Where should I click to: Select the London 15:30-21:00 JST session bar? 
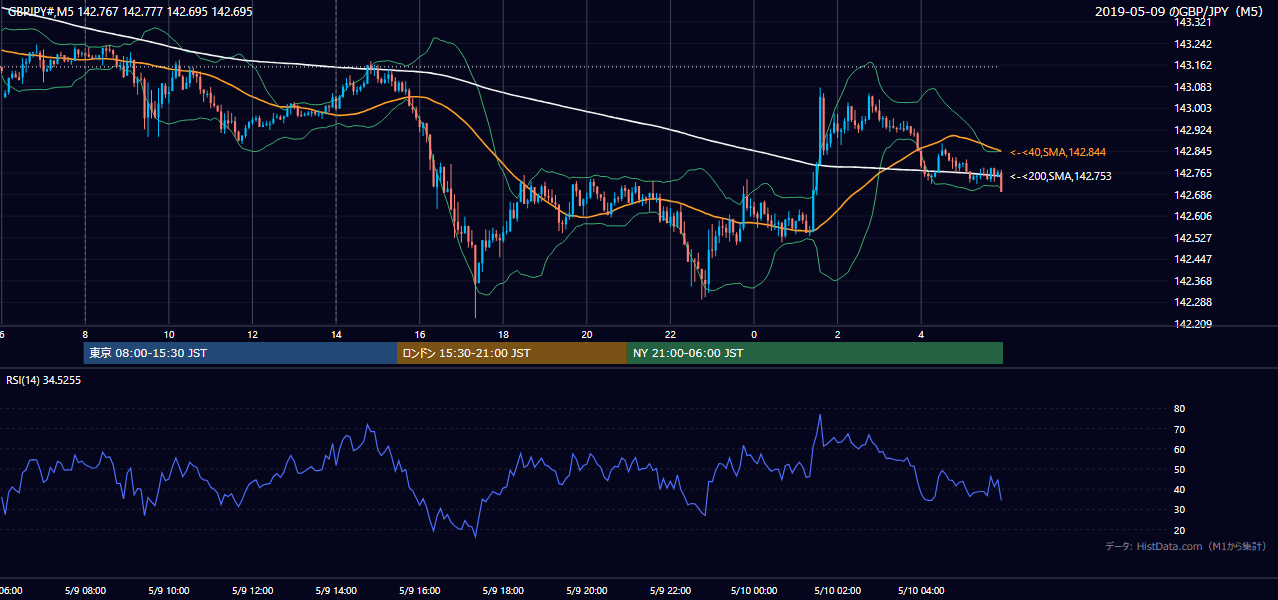512,353
